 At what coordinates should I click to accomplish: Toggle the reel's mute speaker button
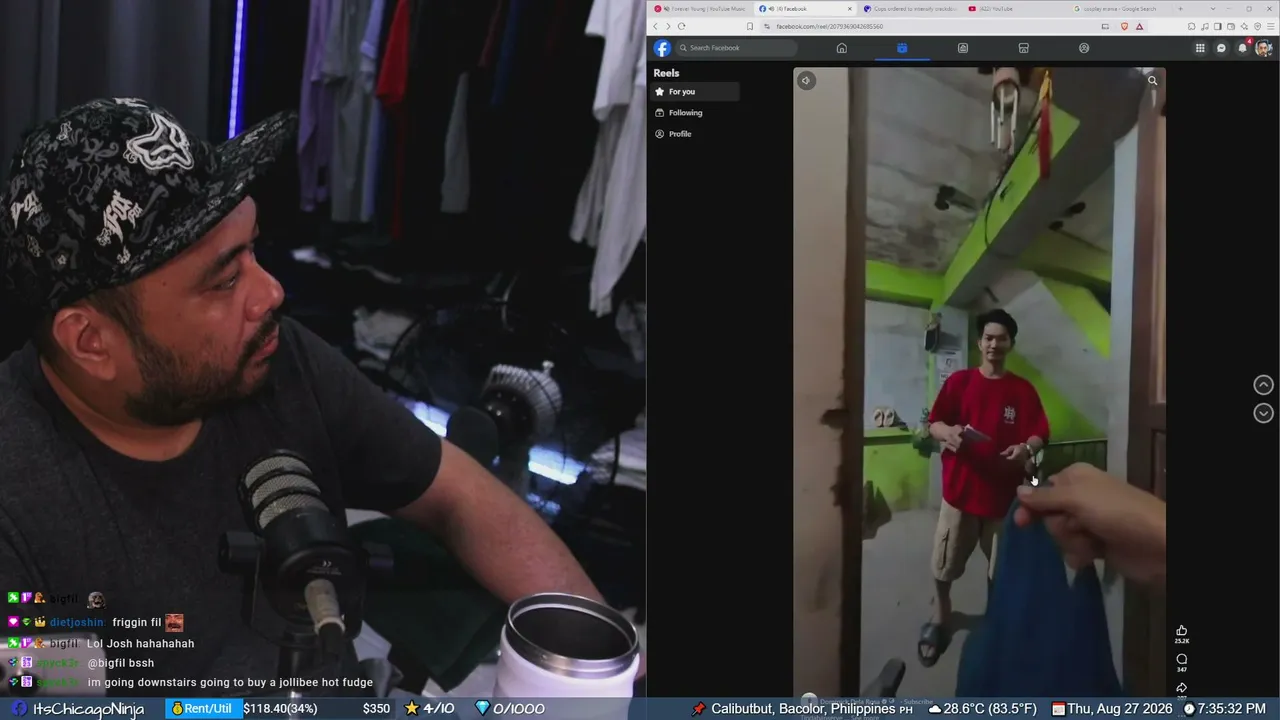(806, 81)
